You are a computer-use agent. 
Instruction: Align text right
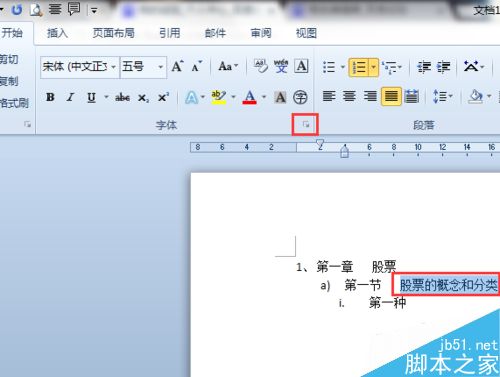click(x=370, y=96)
